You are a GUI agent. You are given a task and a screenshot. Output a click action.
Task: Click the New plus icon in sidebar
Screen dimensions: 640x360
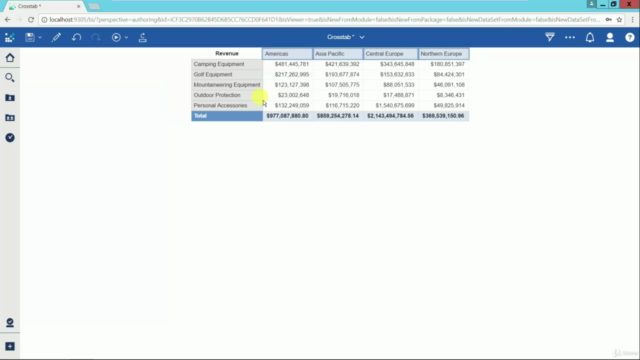pos(10,346)
